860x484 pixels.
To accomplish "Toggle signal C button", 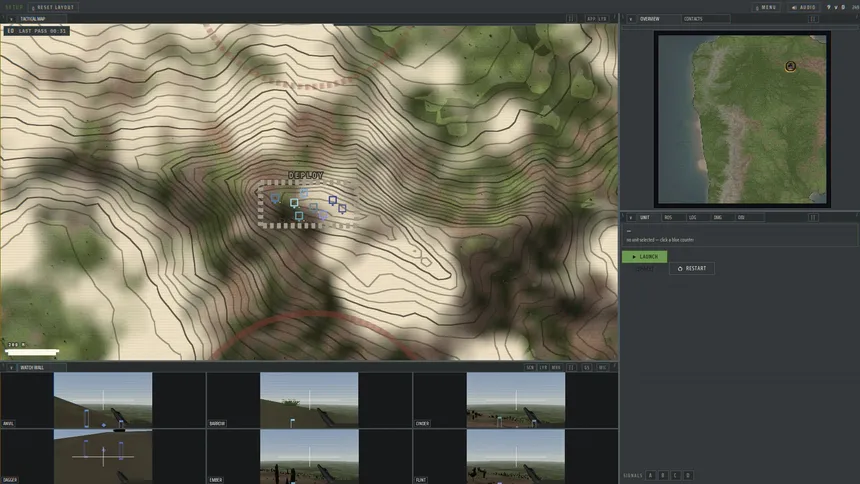I will coord(675,475).
